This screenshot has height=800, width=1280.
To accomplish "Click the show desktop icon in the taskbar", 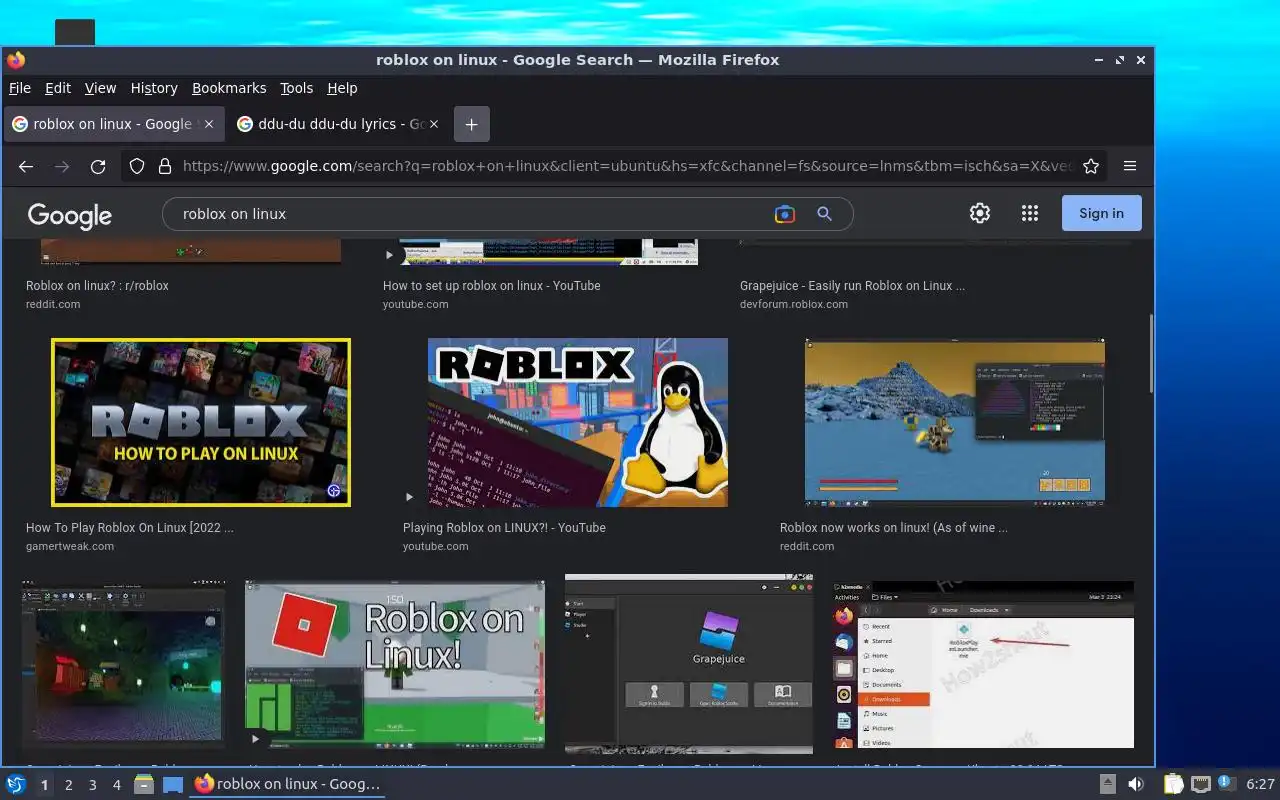I will pos(173,785).
